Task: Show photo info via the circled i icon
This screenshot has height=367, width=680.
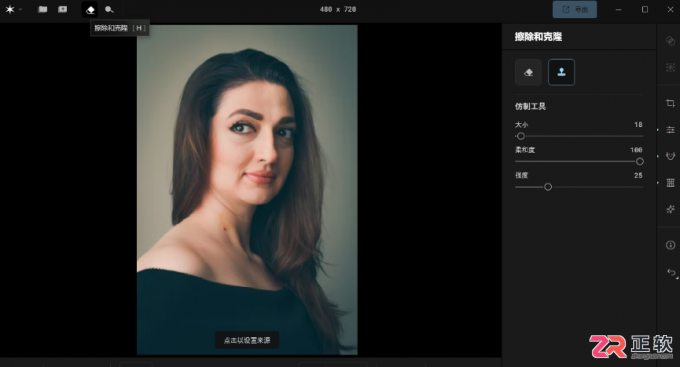Action: 670,245
